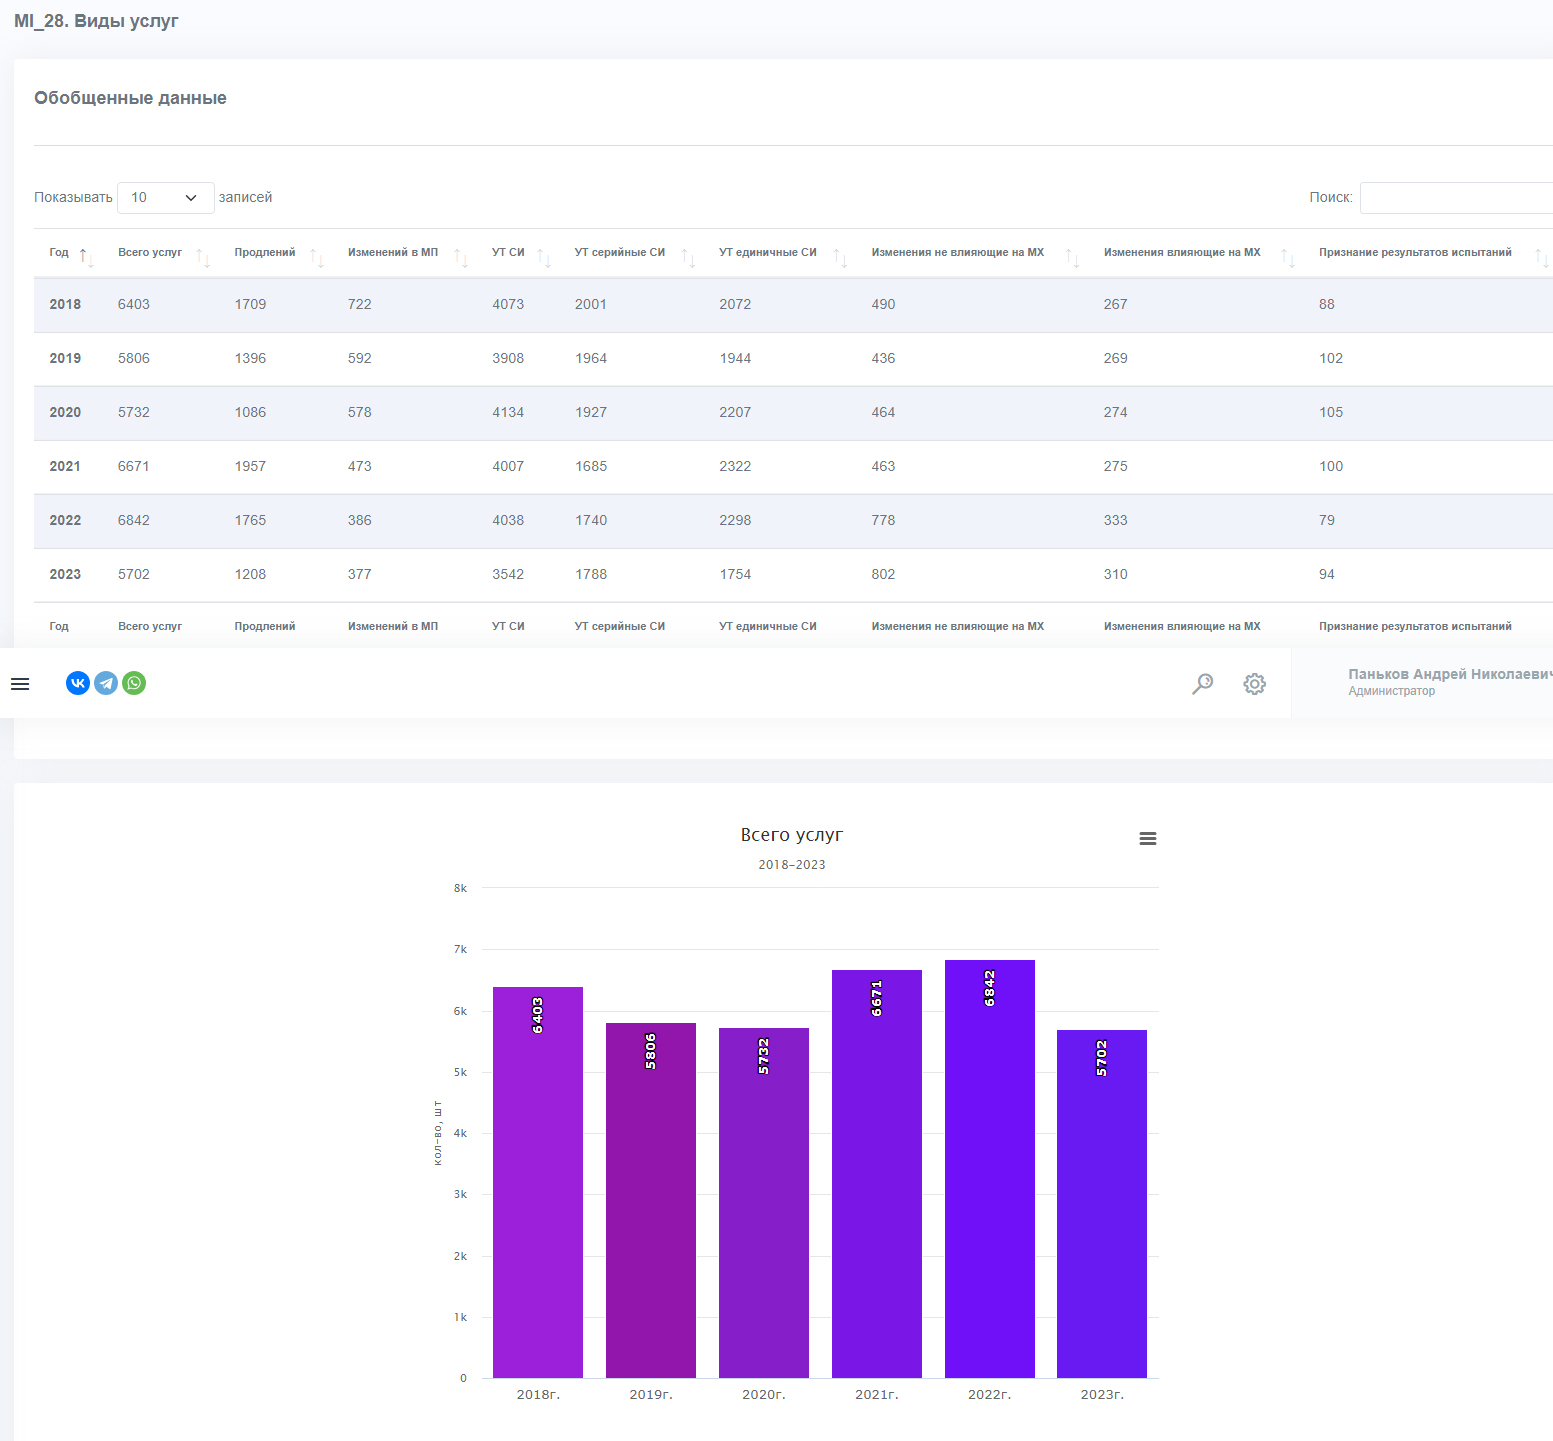Expand the records-per-page dropdown showing 10
The width and height of the screenshot is (1553, 1441).
click(x=166, y=198)
